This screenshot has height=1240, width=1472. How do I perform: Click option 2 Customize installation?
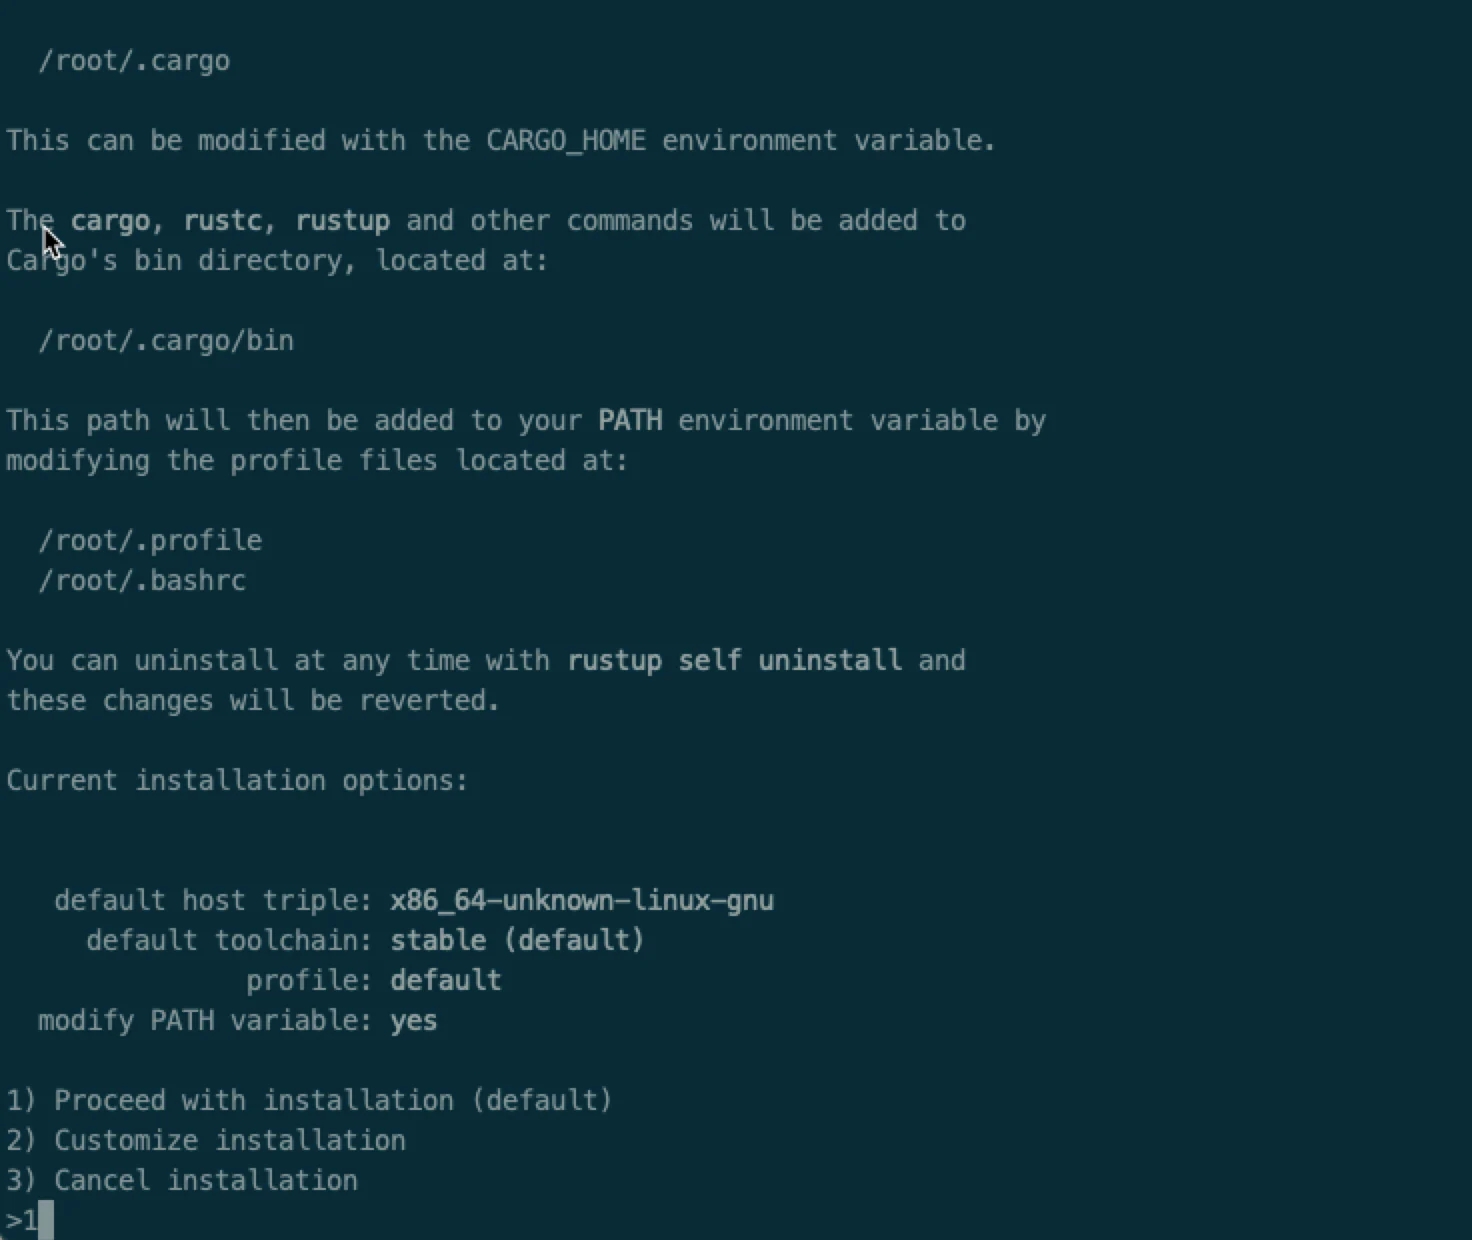pos(206,1141)
